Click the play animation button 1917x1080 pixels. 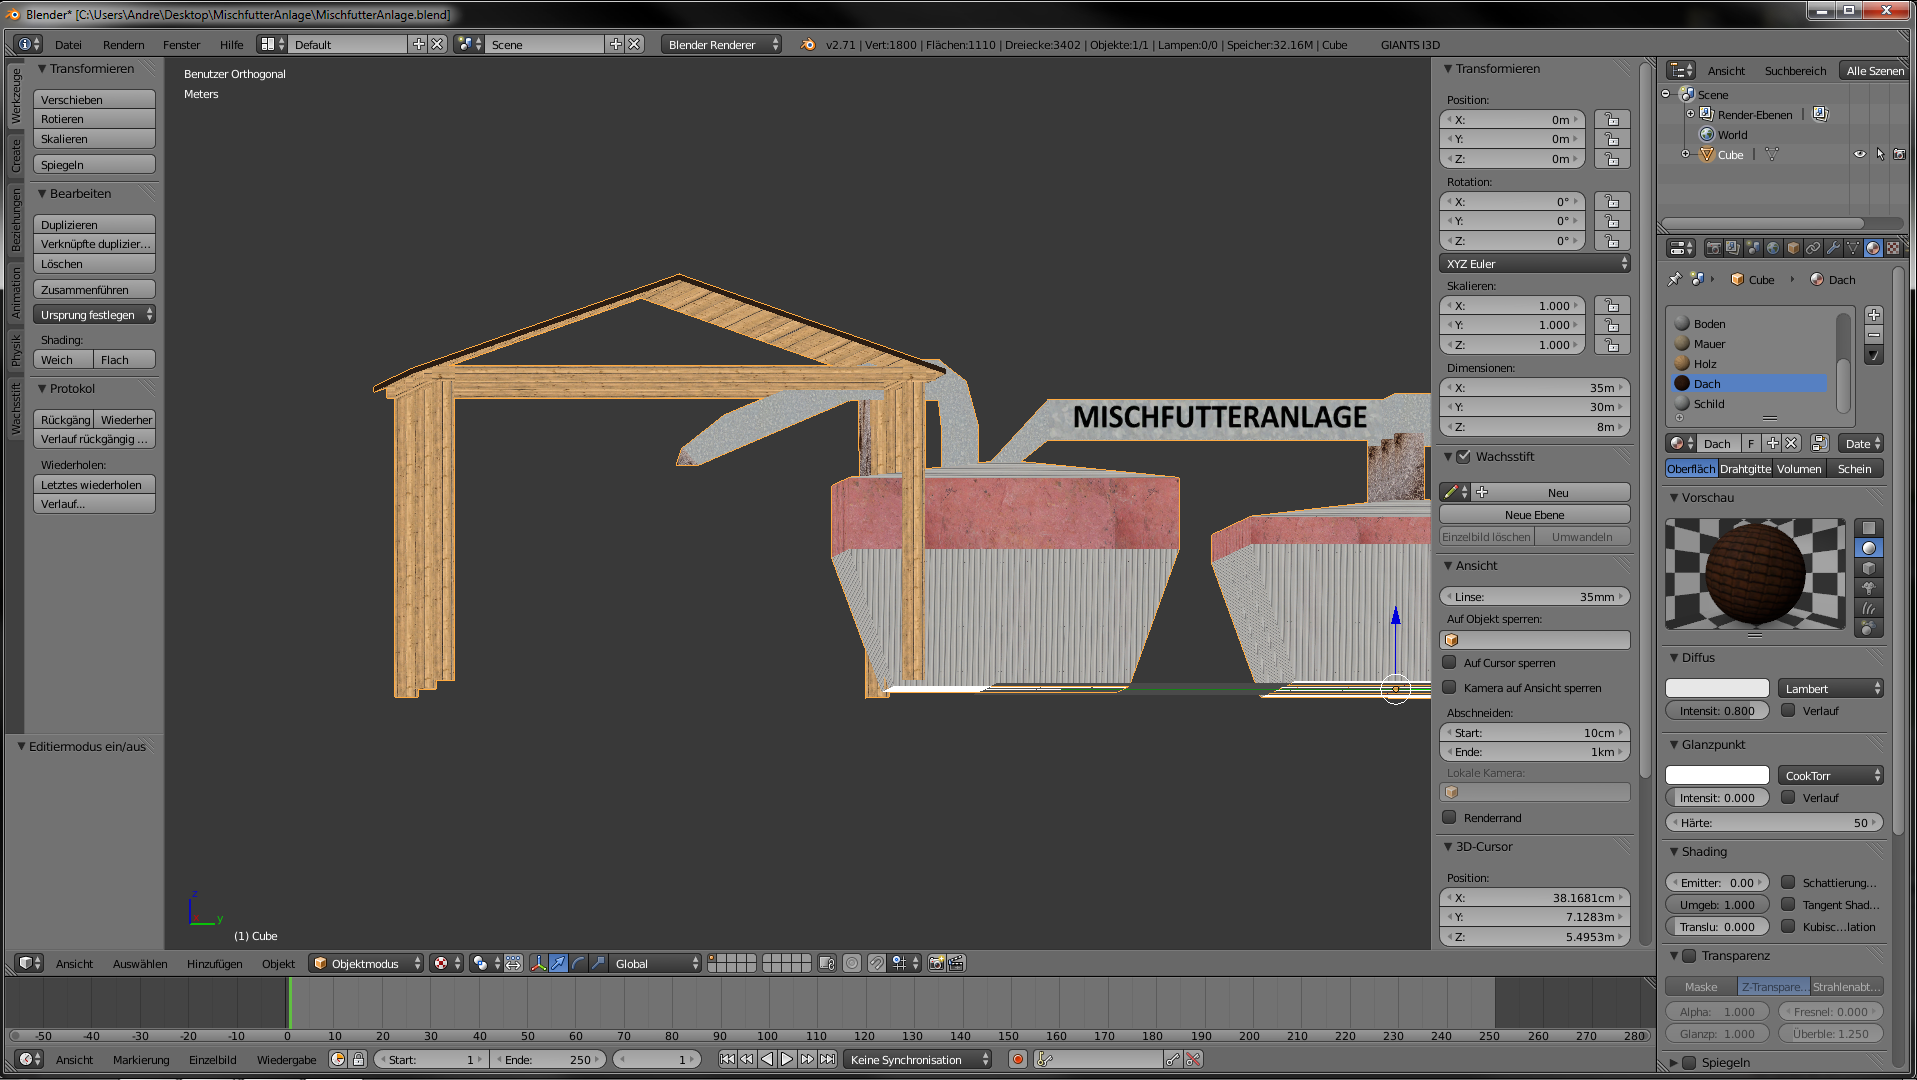(x=787, y=1059)
